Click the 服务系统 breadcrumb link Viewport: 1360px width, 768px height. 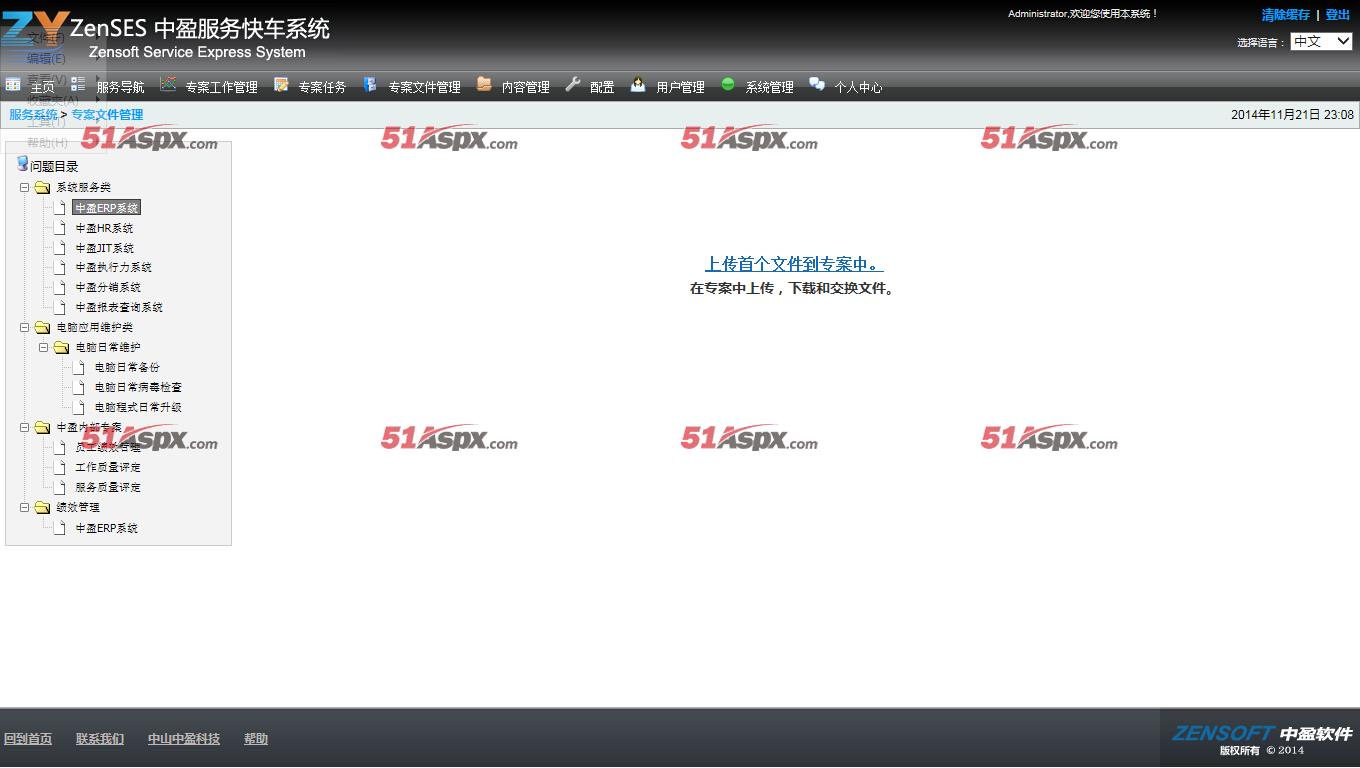pos(33,115)
